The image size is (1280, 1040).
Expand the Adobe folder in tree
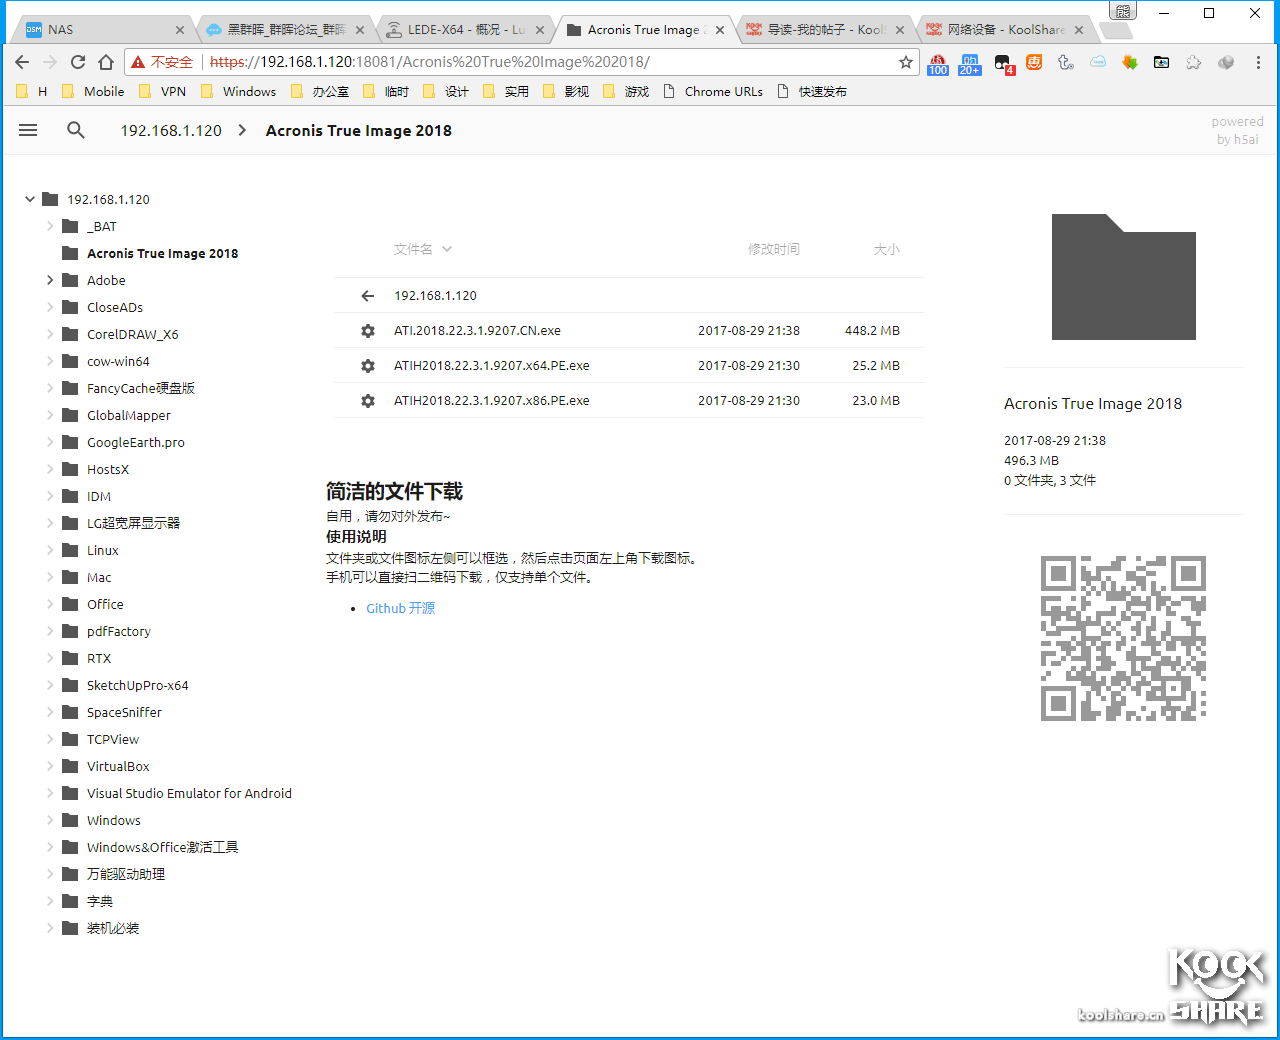[x=50, y=280]
